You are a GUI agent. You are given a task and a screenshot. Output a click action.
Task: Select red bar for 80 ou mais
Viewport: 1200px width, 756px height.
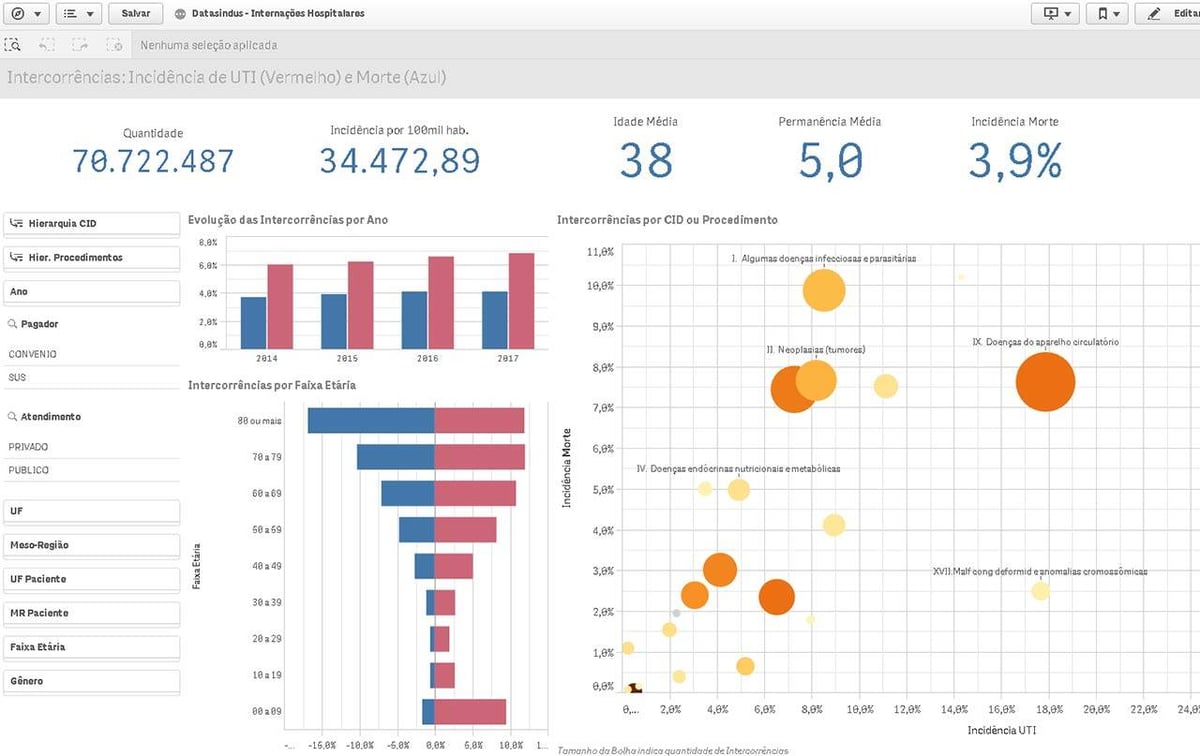(480, 421)
